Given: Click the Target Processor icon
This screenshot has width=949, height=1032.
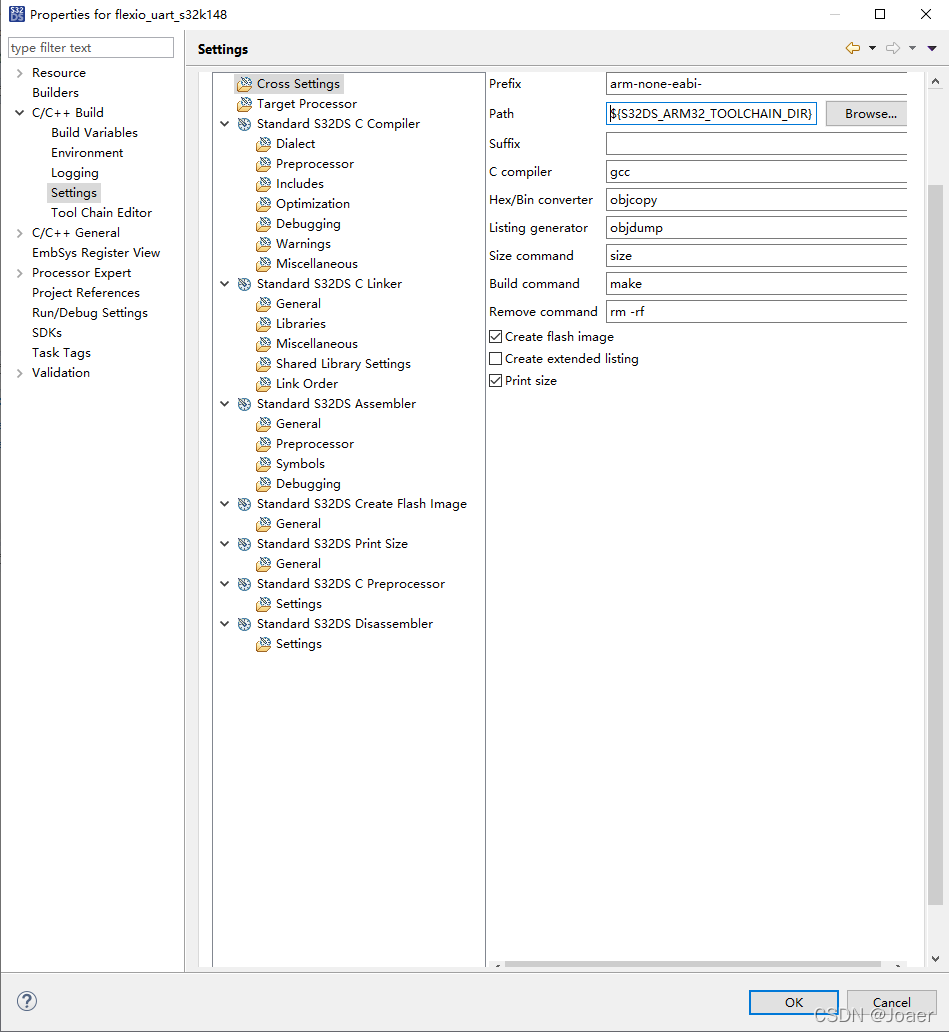Looking at the screenshot, I should (x=244, y=104).
